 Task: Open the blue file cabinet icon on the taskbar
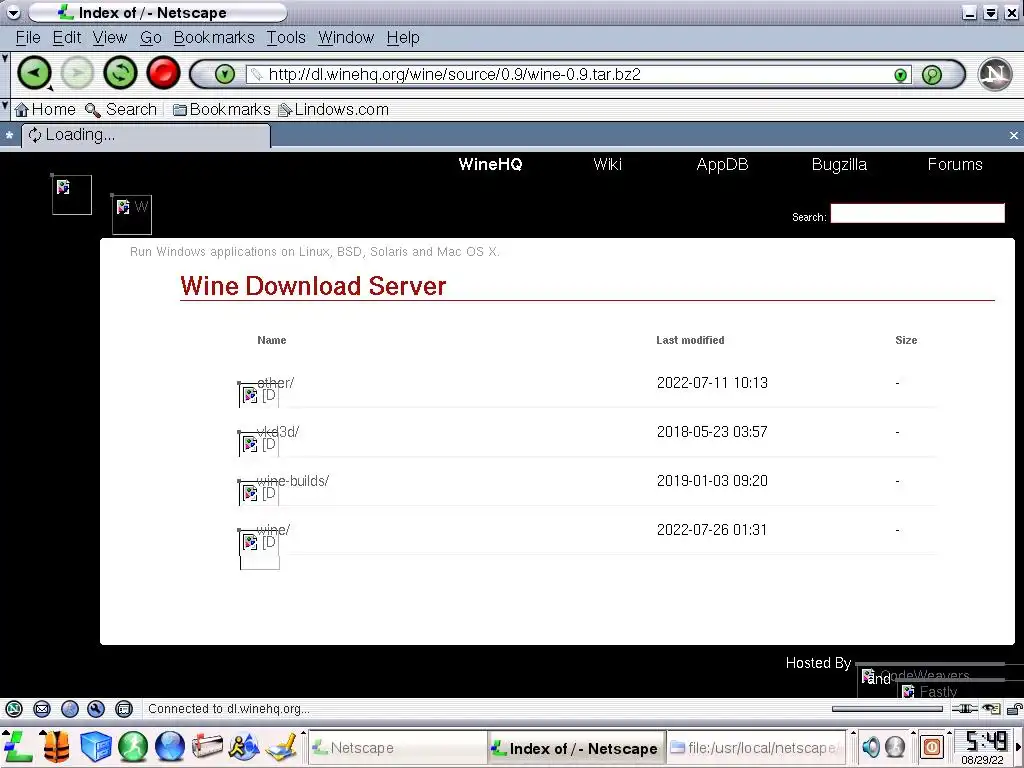coord(95,746)
